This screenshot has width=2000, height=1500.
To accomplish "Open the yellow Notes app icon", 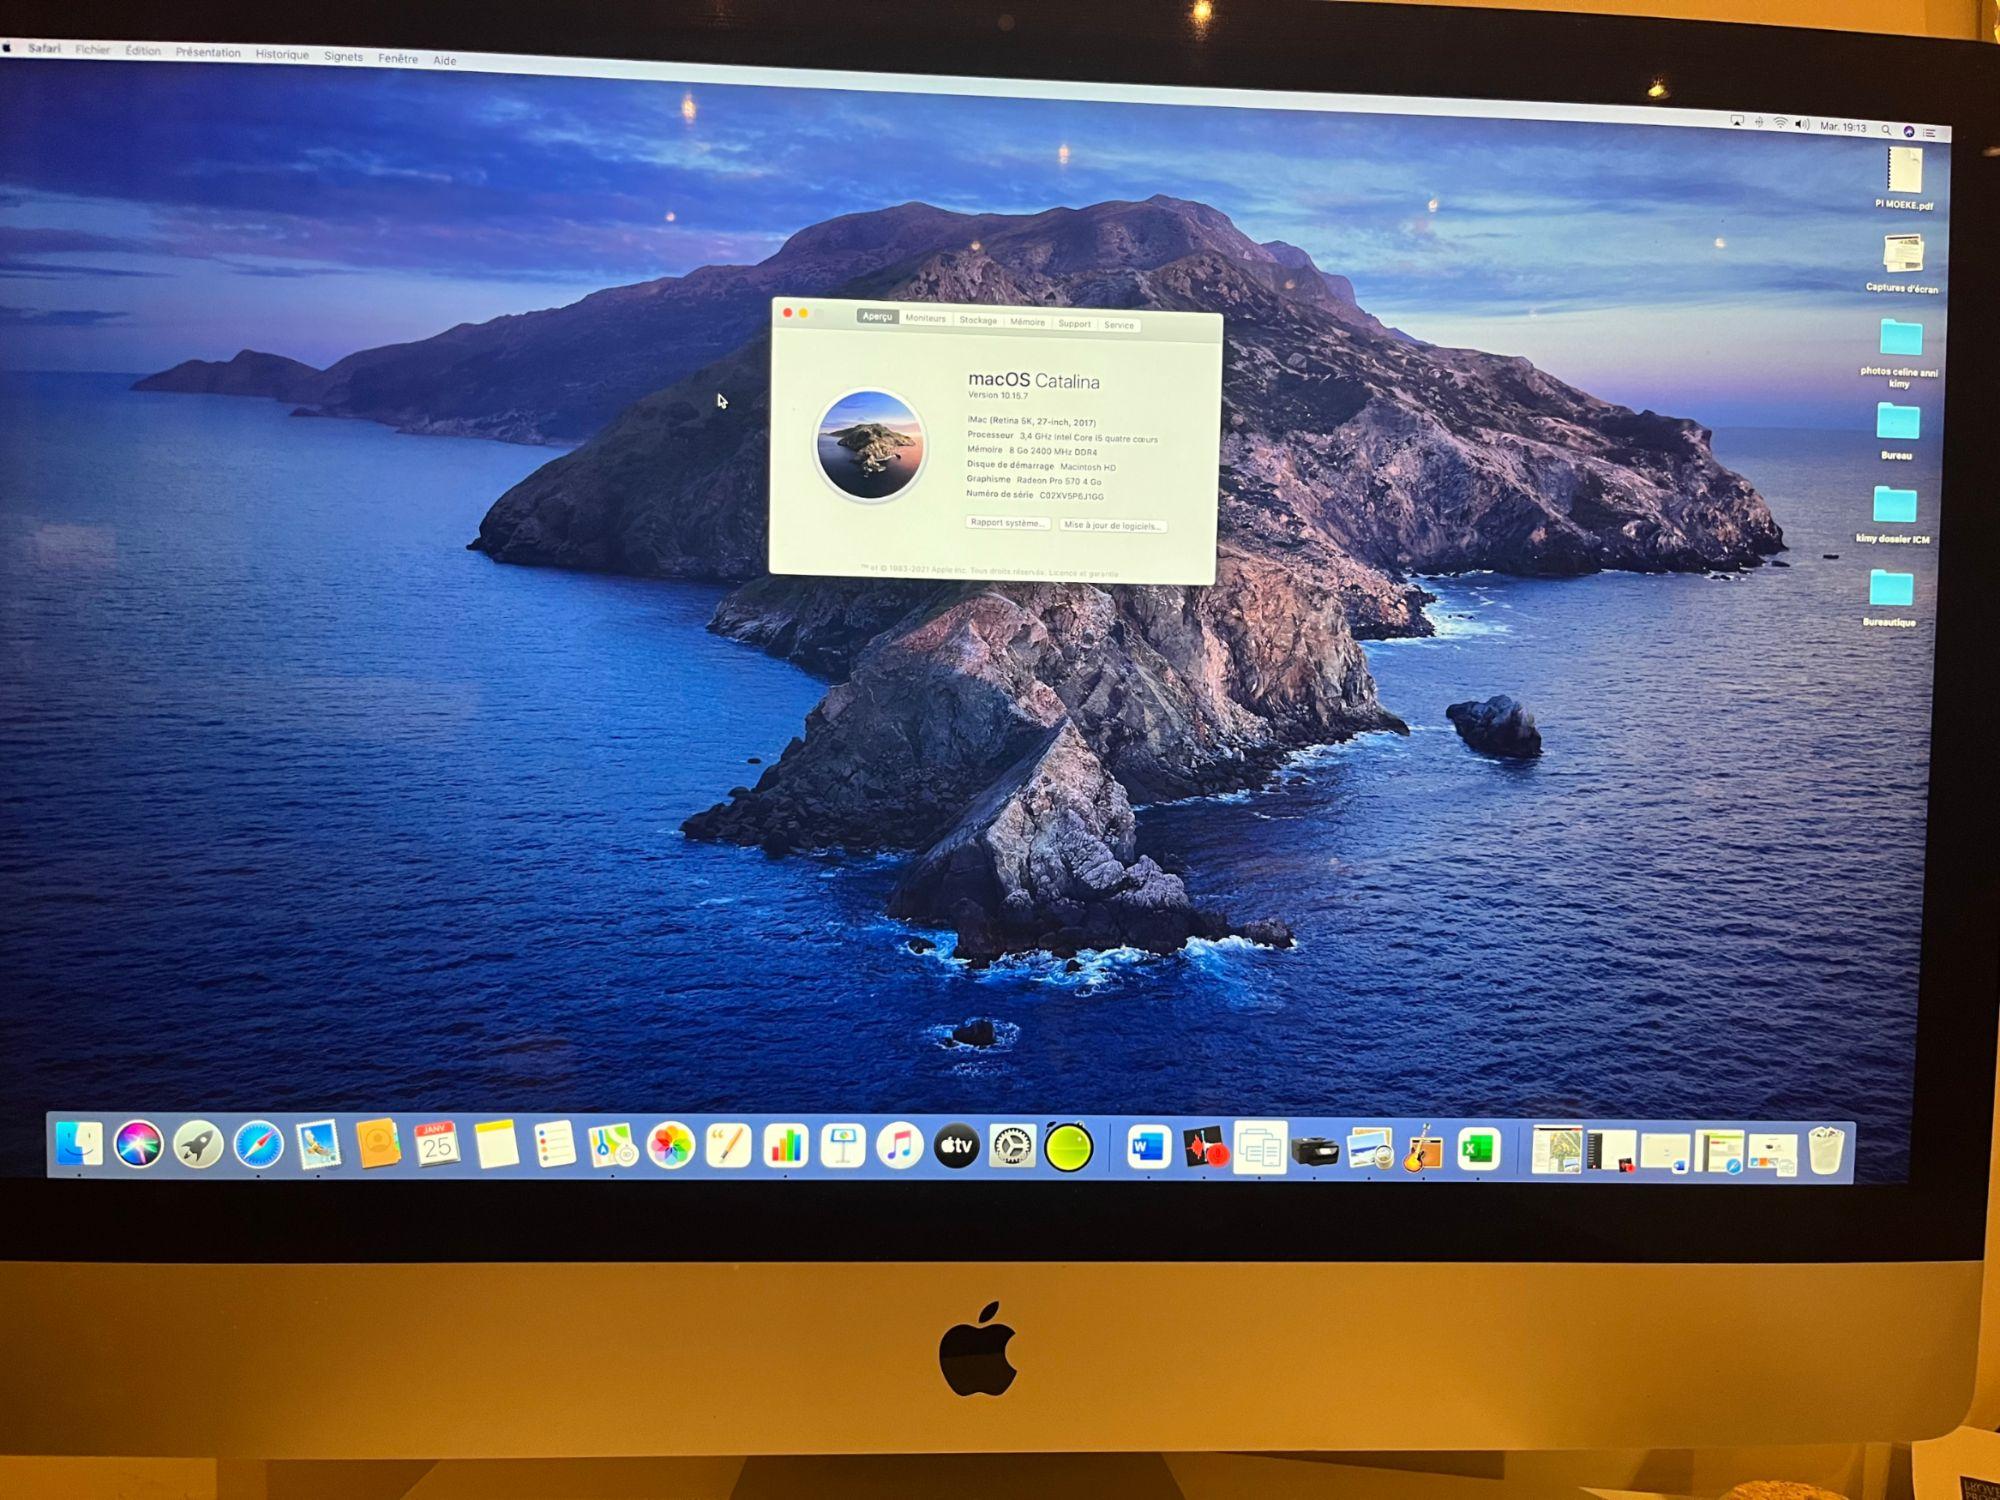I will click(x=495, y=1146).
